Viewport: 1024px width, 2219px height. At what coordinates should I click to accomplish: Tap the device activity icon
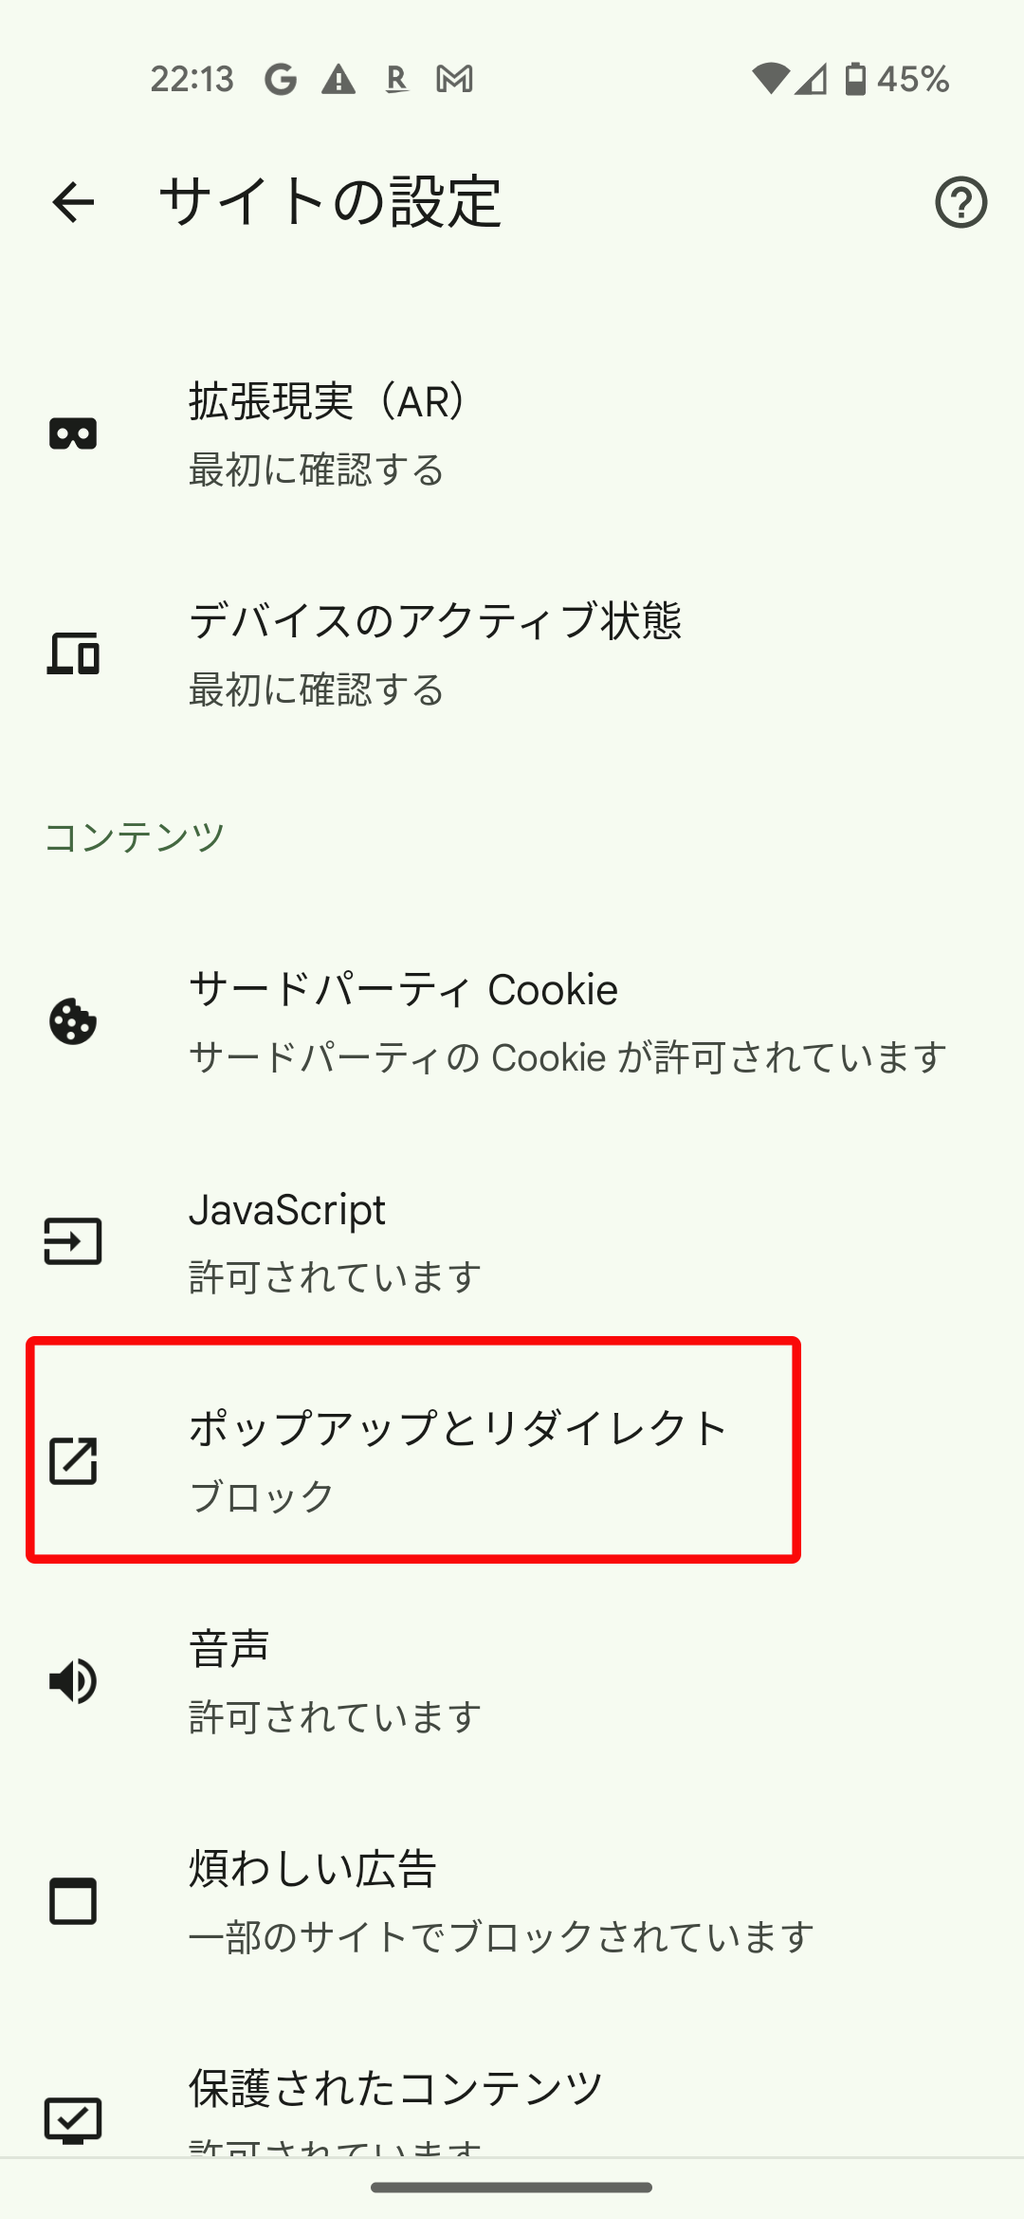pyautogui.click(x=73, y=654)
